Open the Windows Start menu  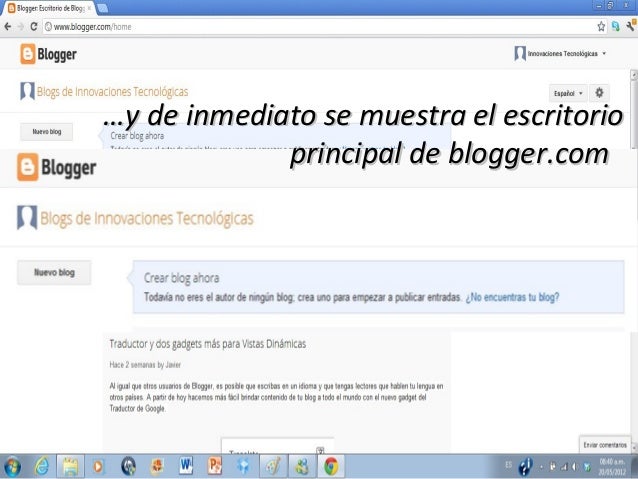pos(12,466)
